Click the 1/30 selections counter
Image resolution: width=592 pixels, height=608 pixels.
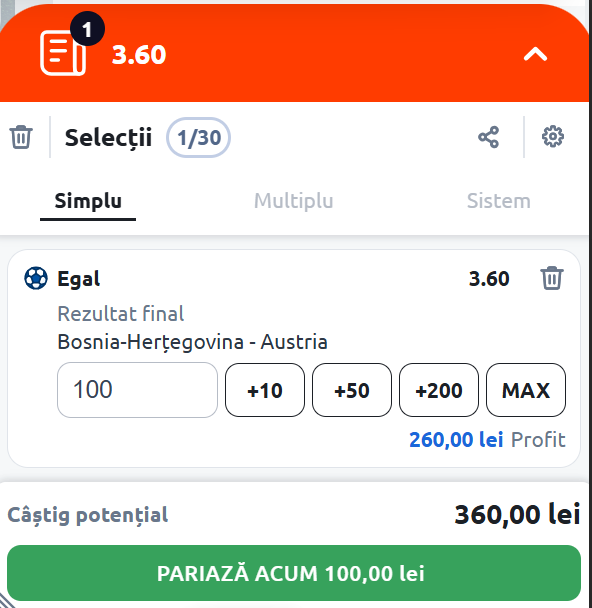click(x=198, y=138)
